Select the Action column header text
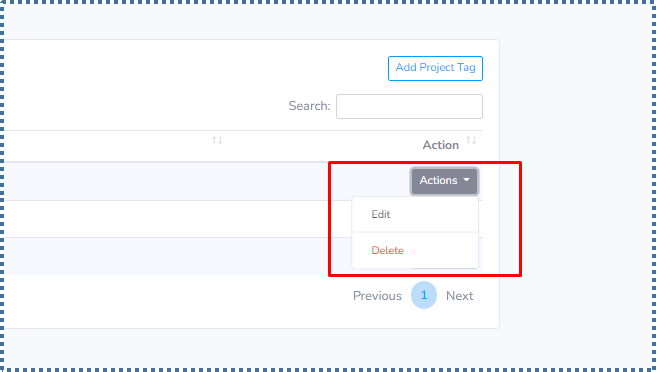657x372 pixels. point(441,145)
